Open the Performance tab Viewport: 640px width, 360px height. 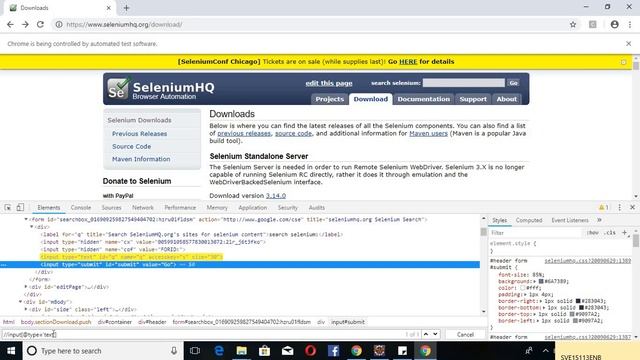[x=180, y=207]
